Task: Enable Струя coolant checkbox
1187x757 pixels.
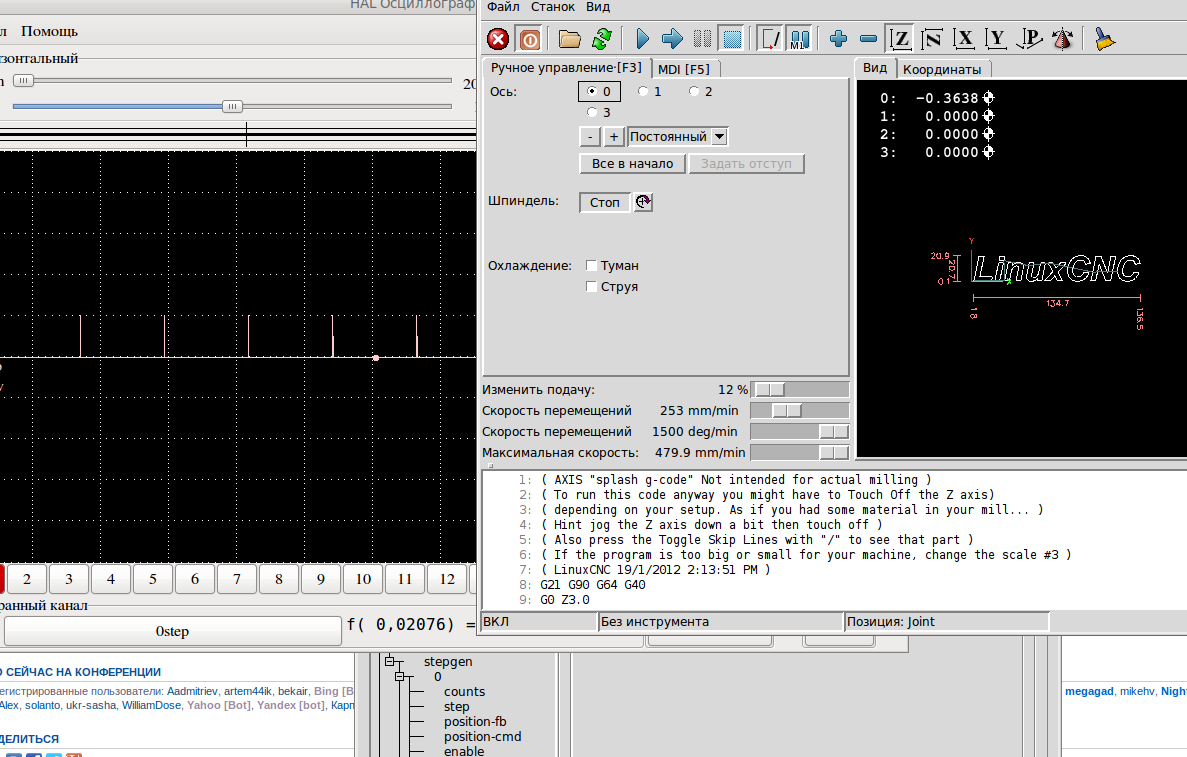Action: point(592,287)
